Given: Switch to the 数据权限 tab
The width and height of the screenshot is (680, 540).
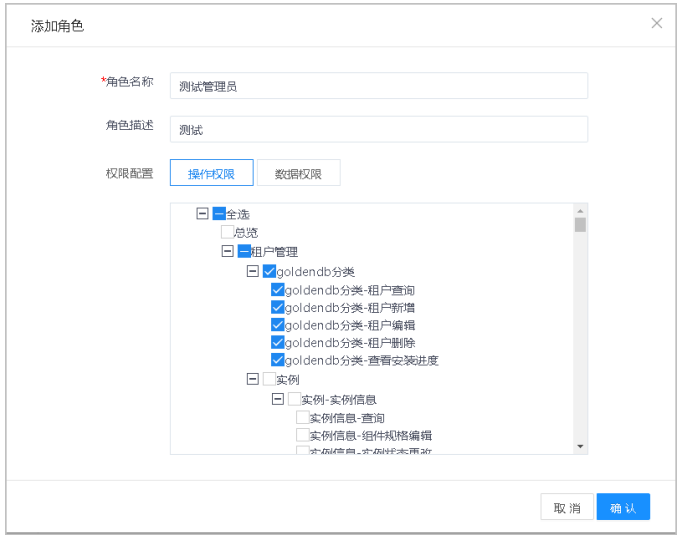Looking at the screenshot, I should point(298,173).
